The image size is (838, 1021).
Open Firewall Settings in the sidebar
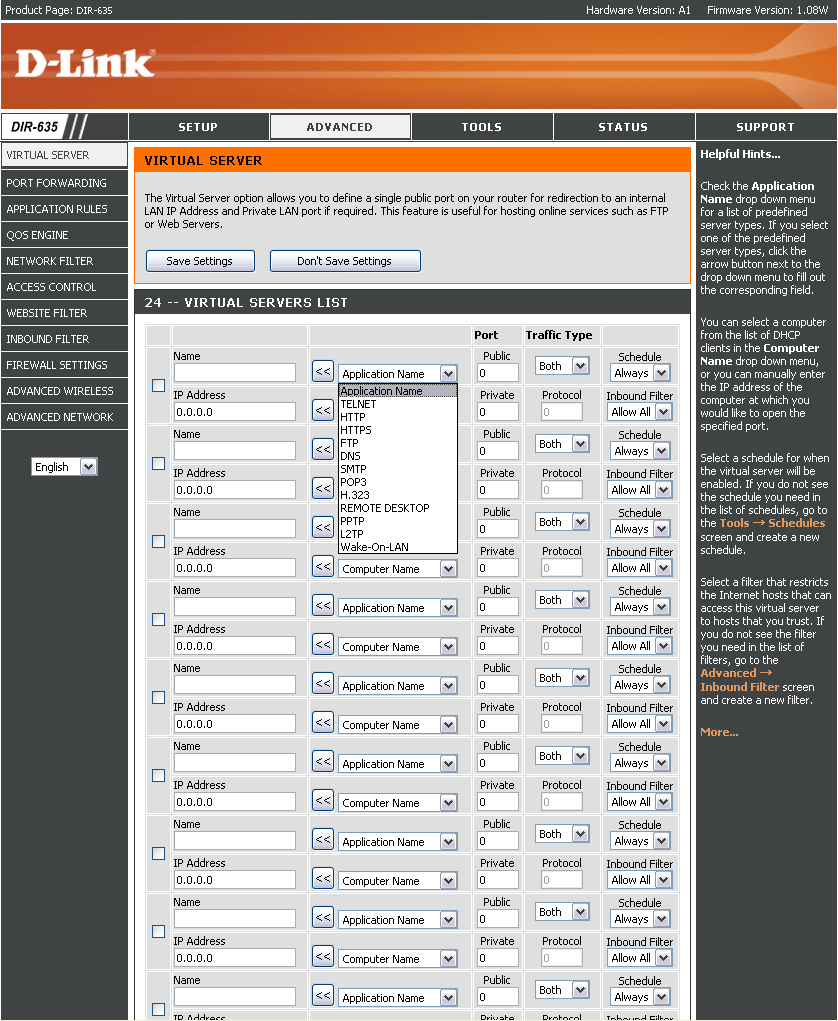[x=64, y=365]
